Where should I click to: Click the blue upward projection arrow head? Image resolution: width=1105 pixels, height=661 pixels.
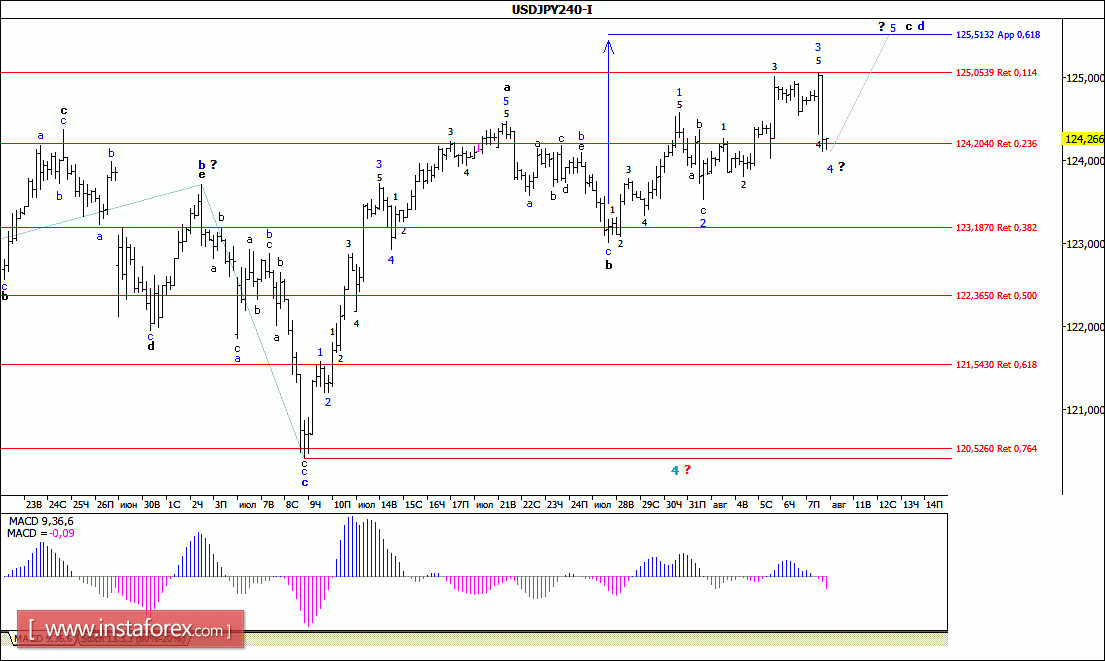pos(608,46)
